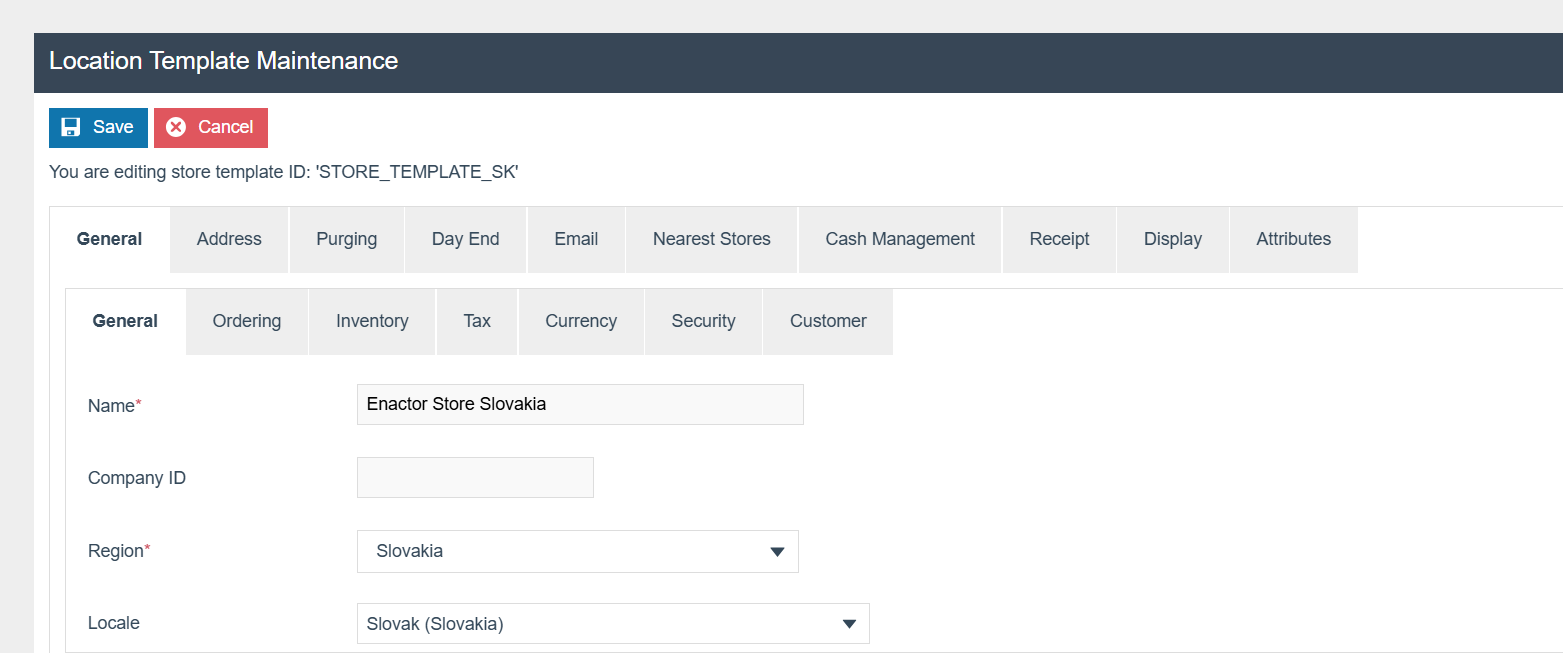Click the Cancel X circle icon
Image resolution: width=1563 pixels, height=653 pixels.
[177, 127]
